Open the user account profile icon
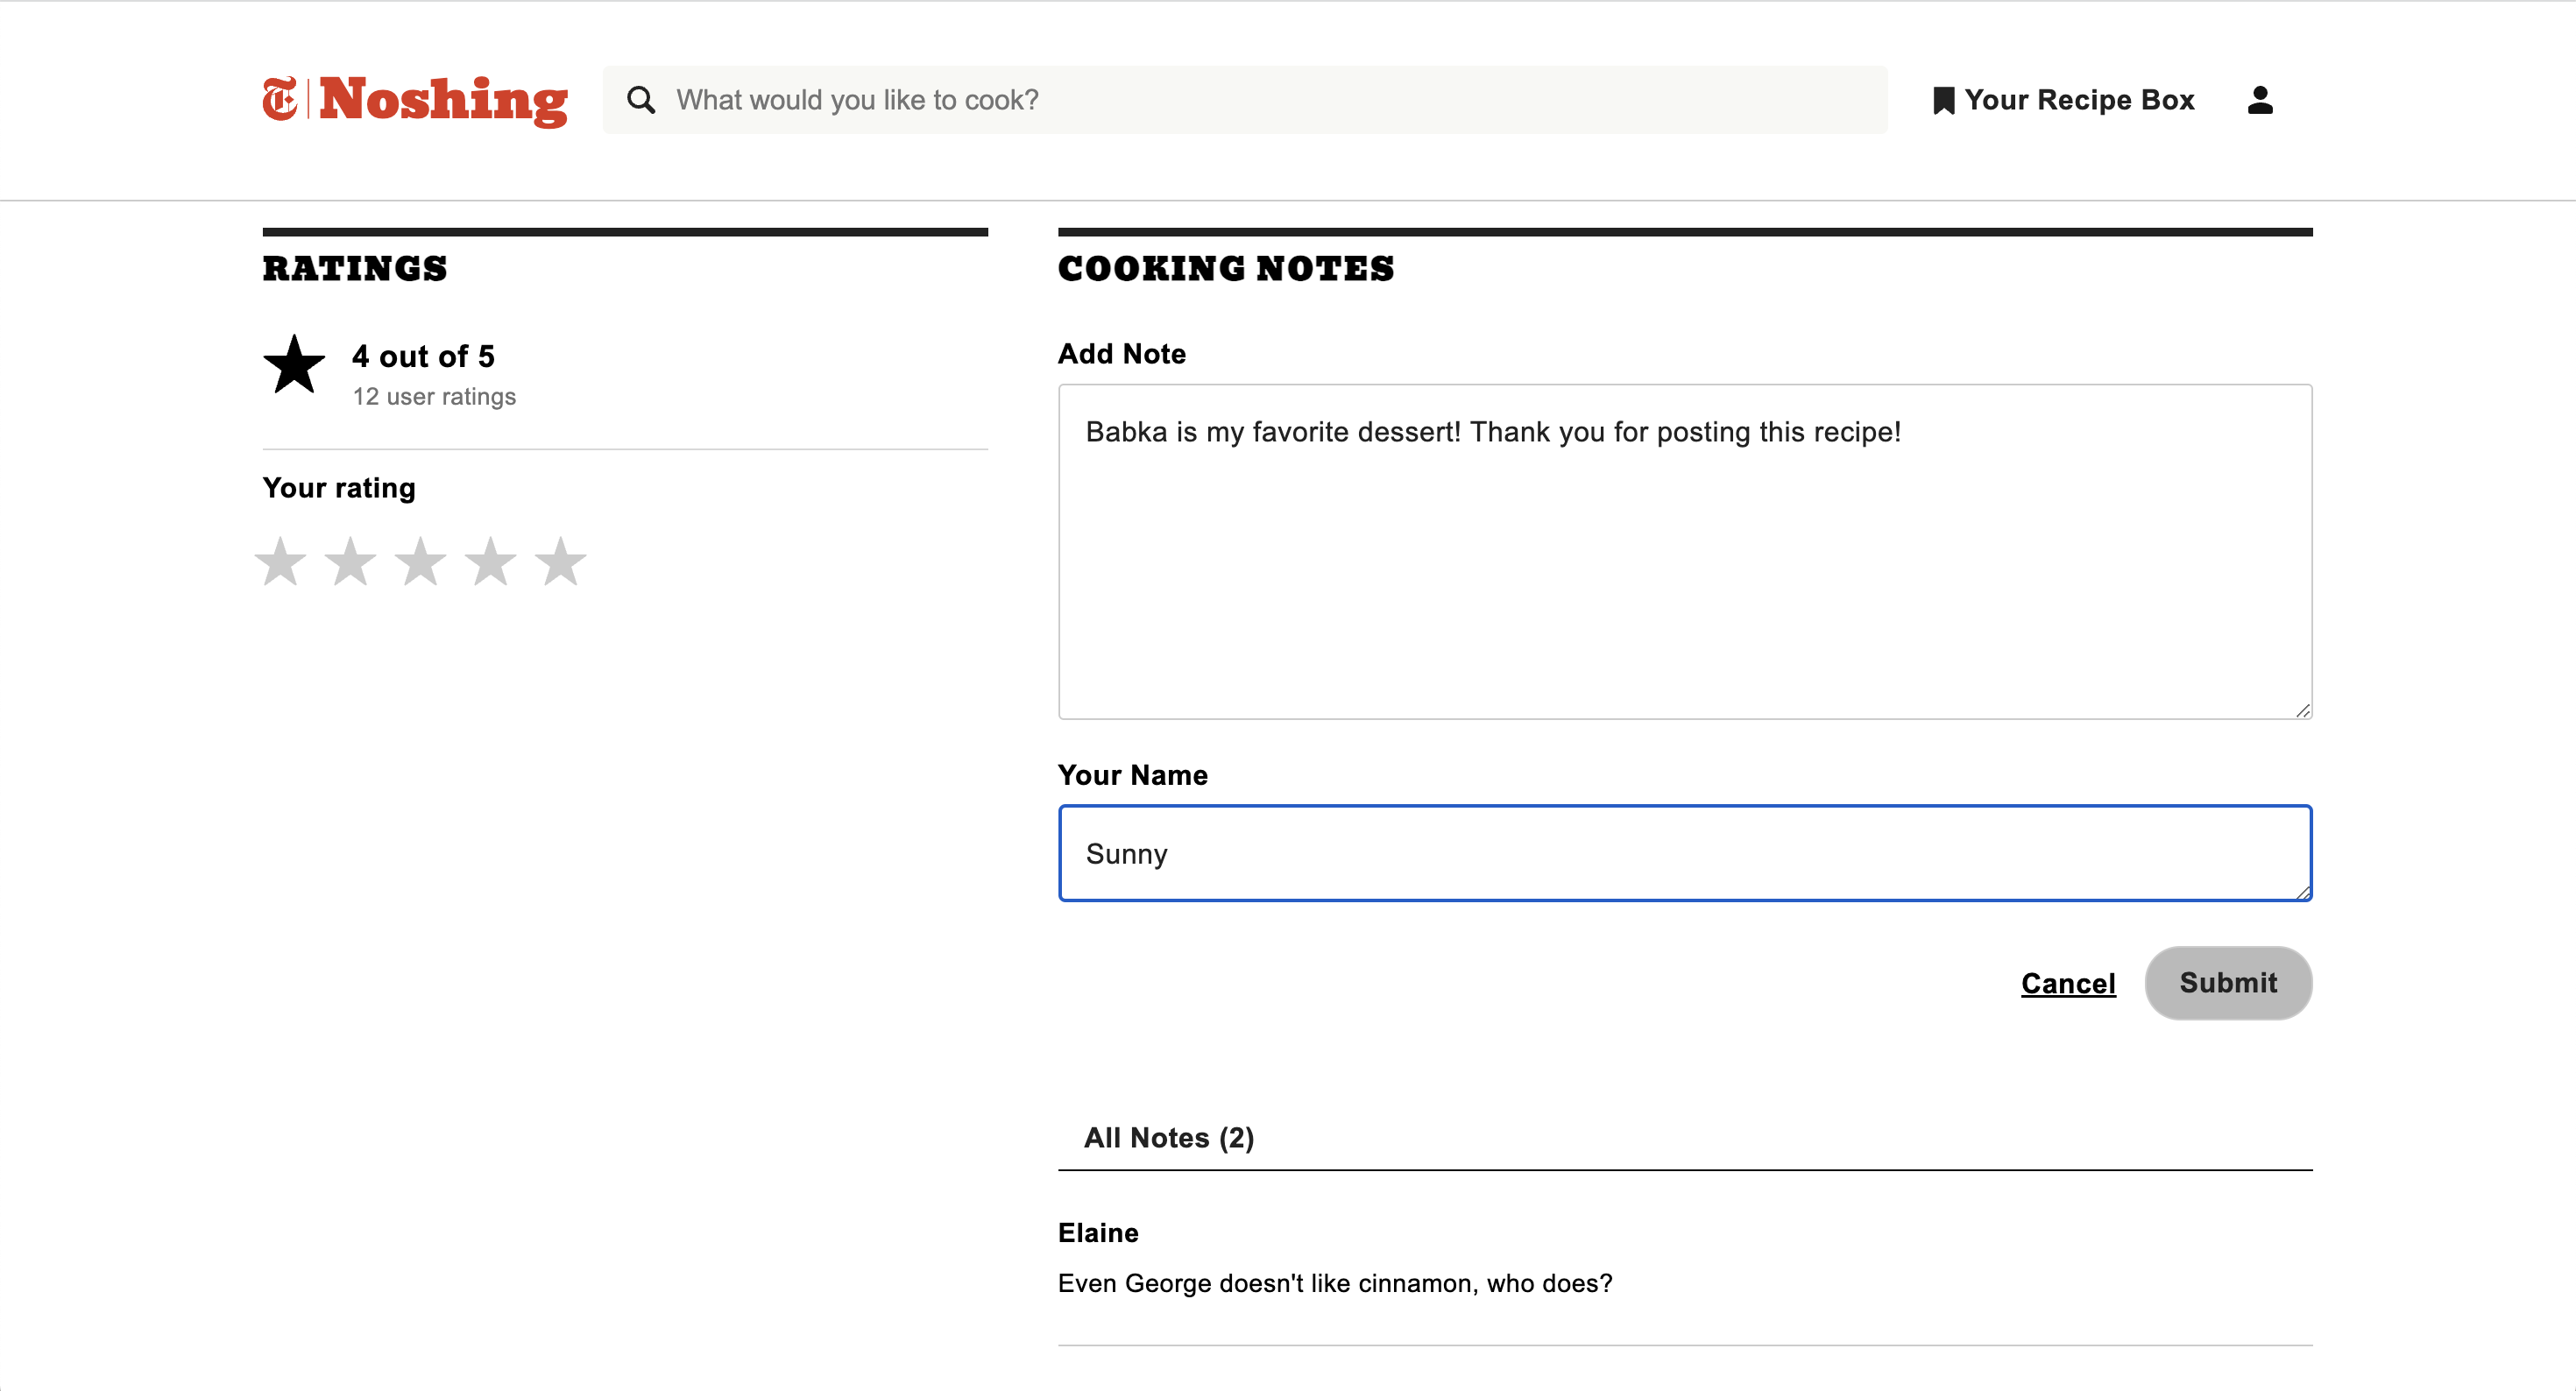Screen dimensions: 2576x1391 click(x=2260, y=100)
